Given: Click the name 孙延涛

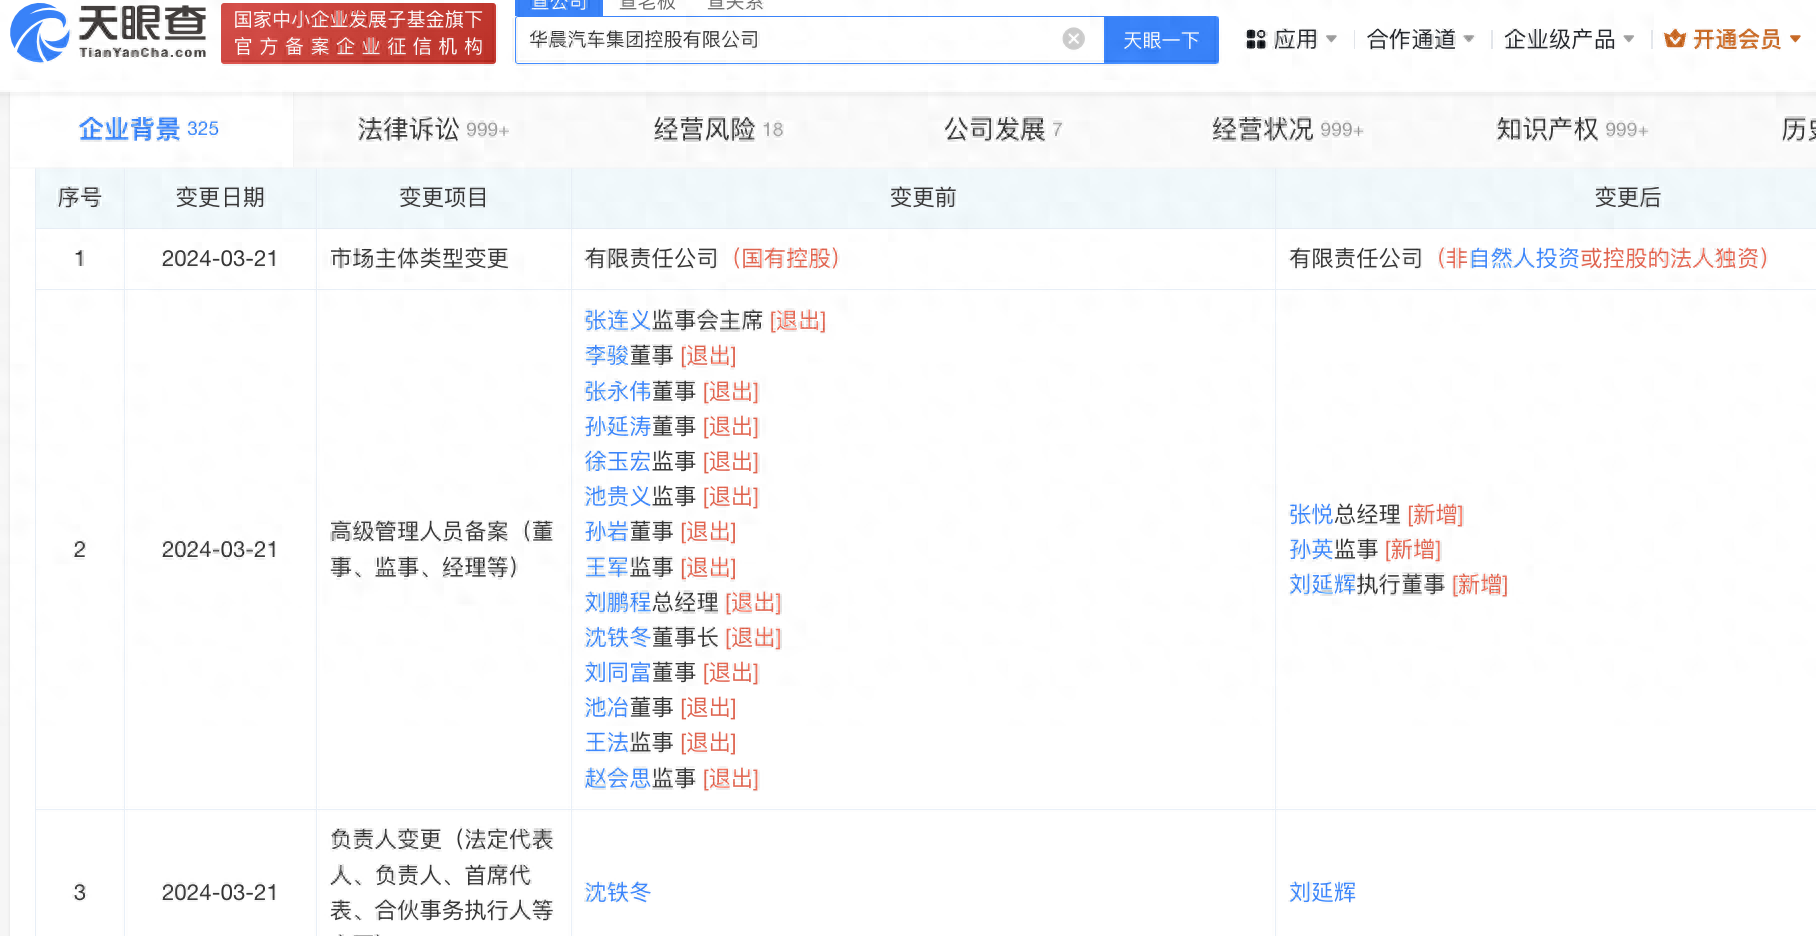Looking at the screenshot, I should [618, 426].
